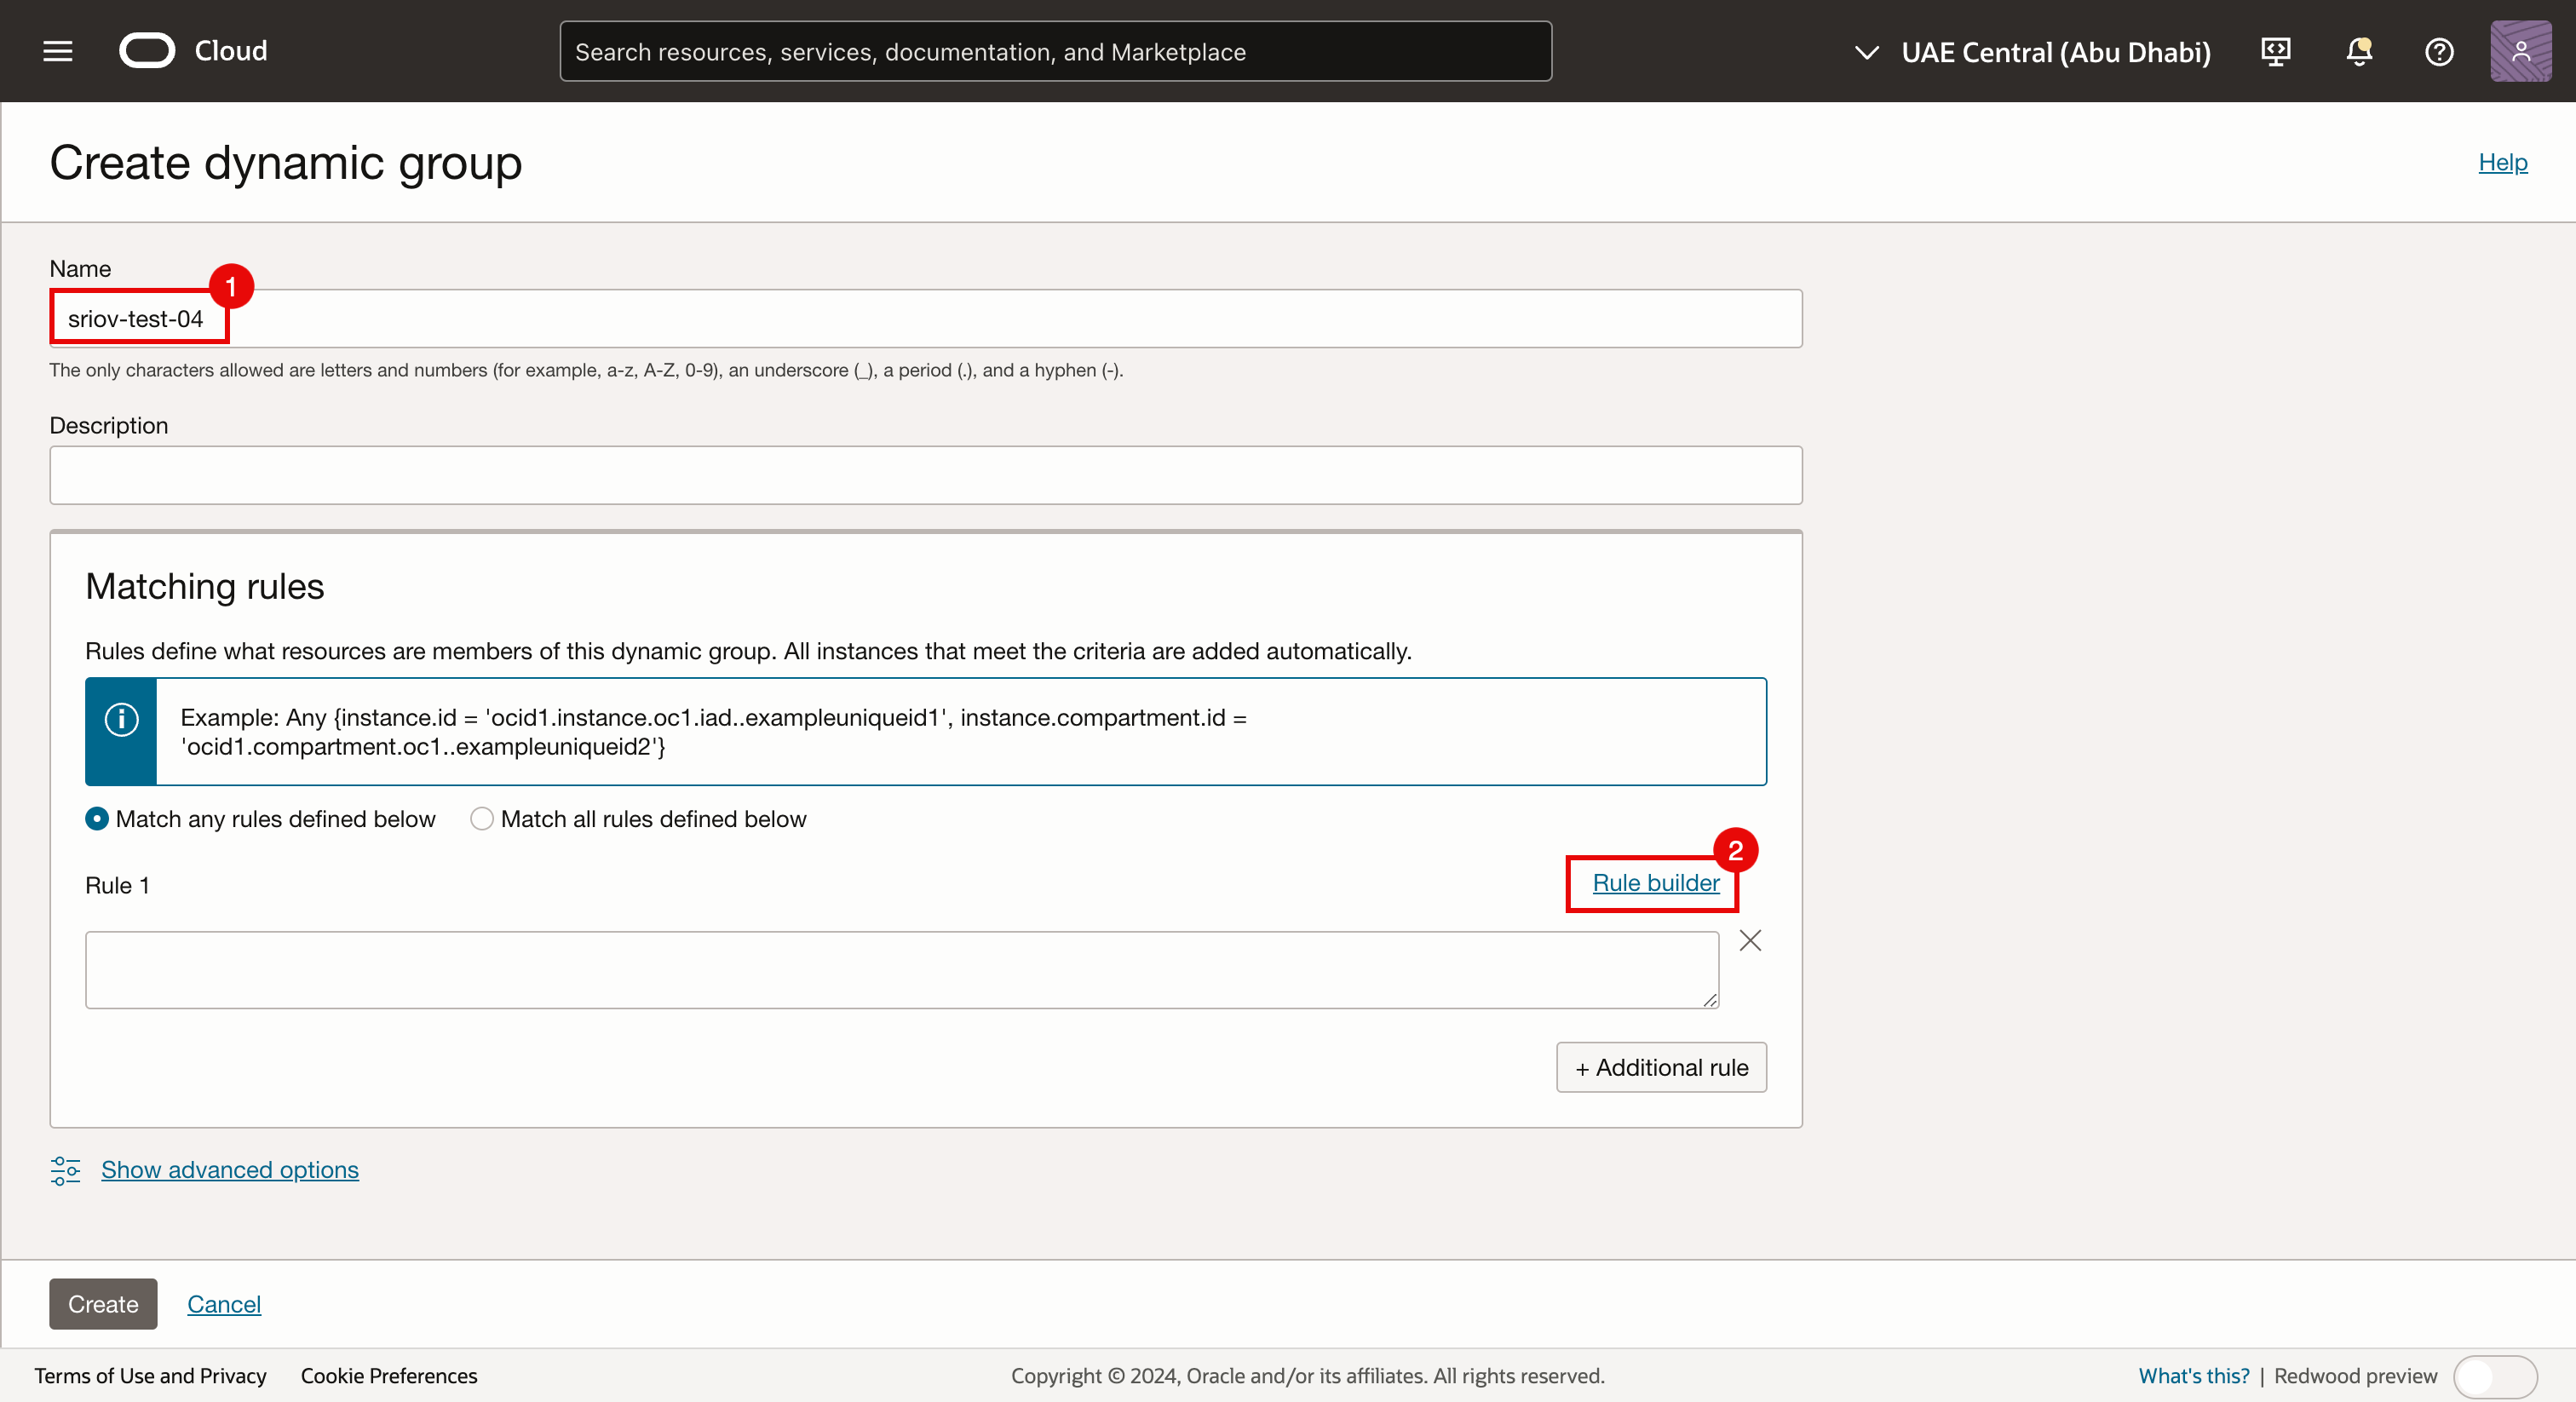
Task: Click the Rule 1 text area
Action: pos(900,970)
